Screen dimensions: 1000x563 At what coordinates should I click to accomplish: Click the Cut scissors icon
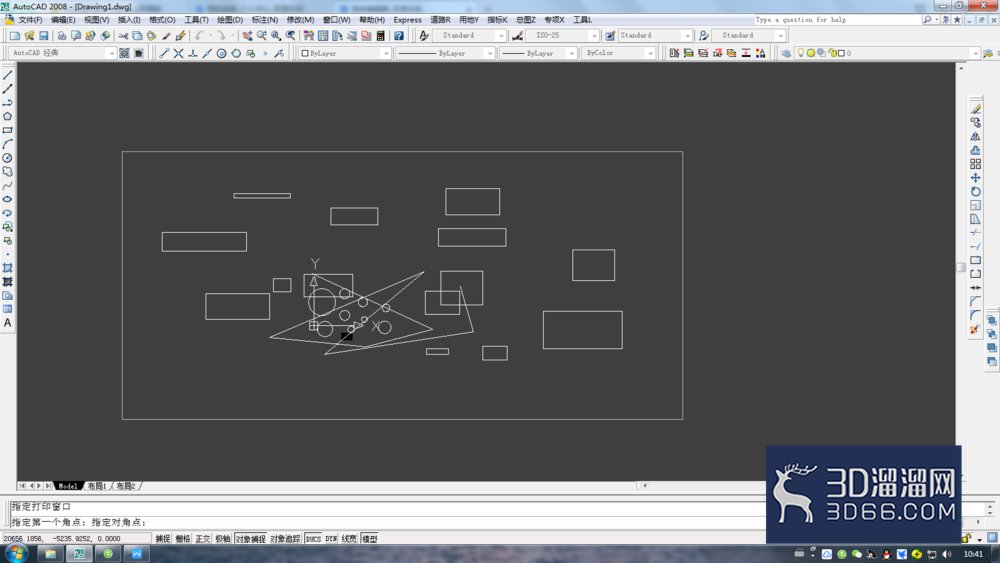(x=123, y=36)
